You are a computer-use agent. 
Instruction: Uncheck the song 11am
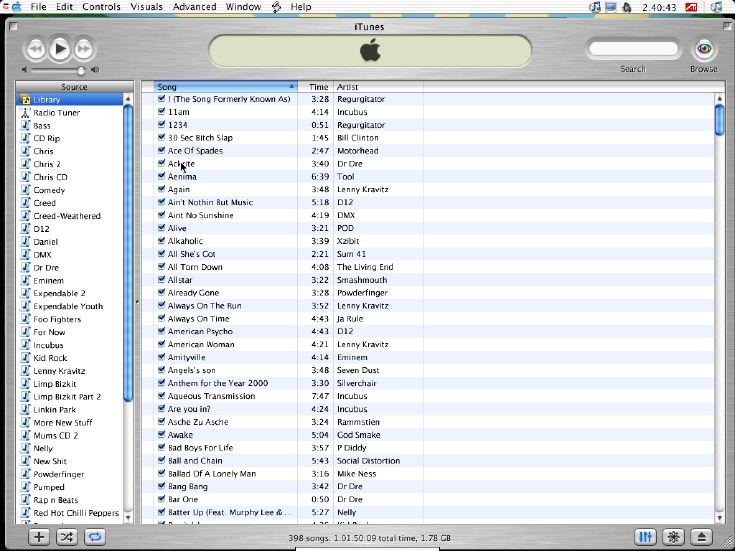coord(161,112)
